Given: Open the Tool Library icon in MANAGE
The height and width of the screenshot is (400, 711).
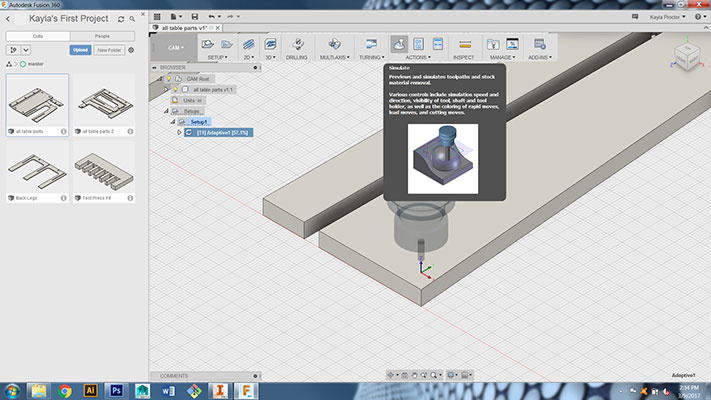Looking at the screenshot, I should point(493,44).
